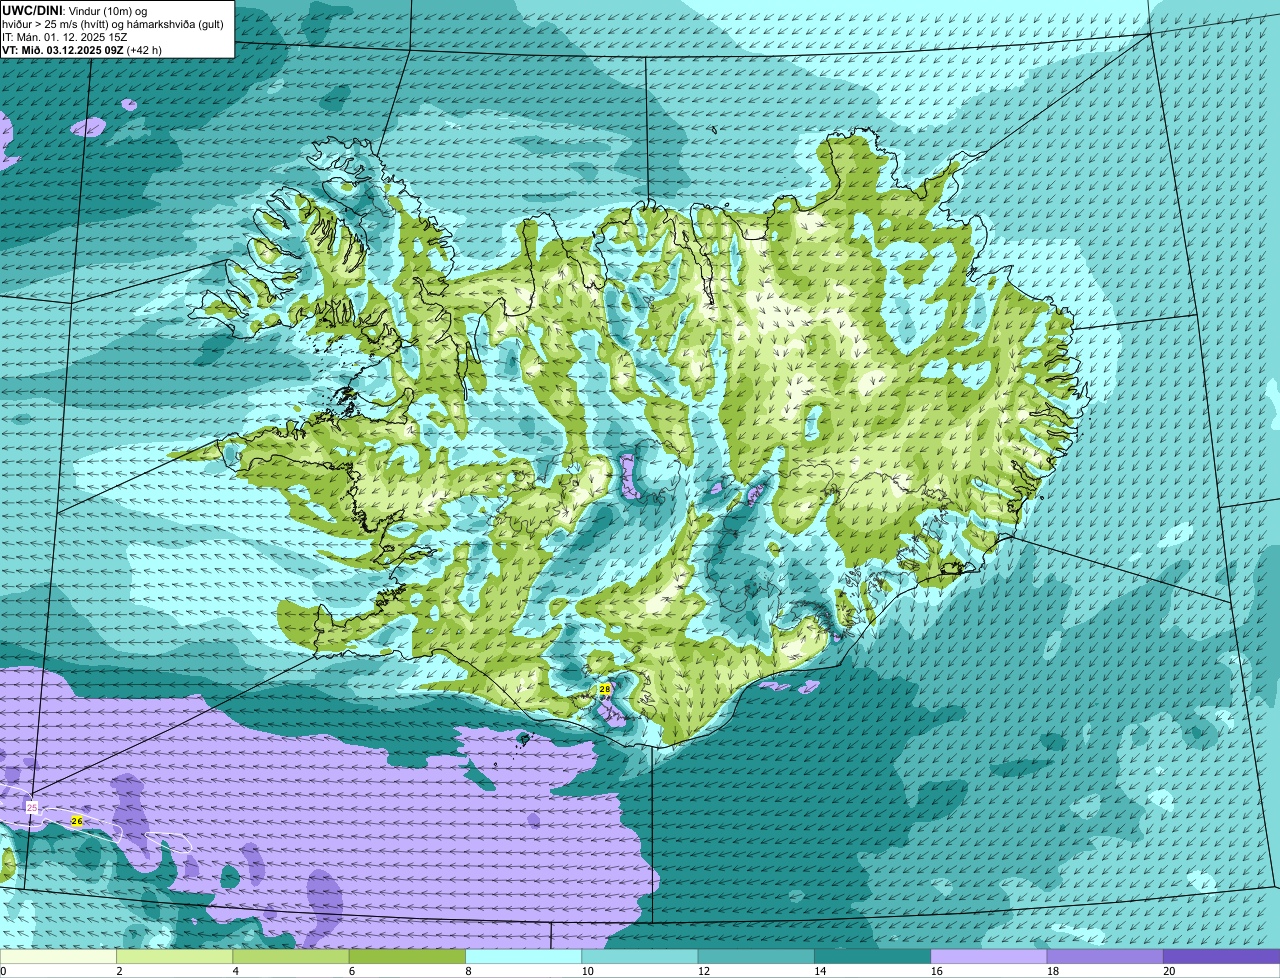Image resolution: width=1280 pixels, height=978 pixels.
Task: Pick the 14–16 m/s dark teal legend segment
Action: pyautogui.click(x=873, y=957)
